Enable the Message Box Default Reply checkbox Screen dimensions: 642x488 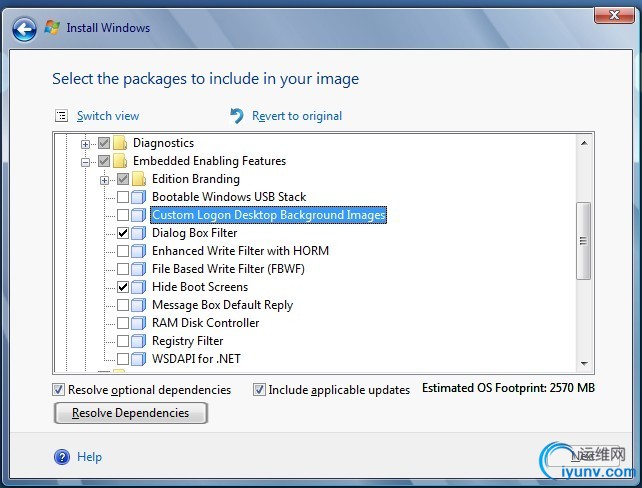coord(123,305)
